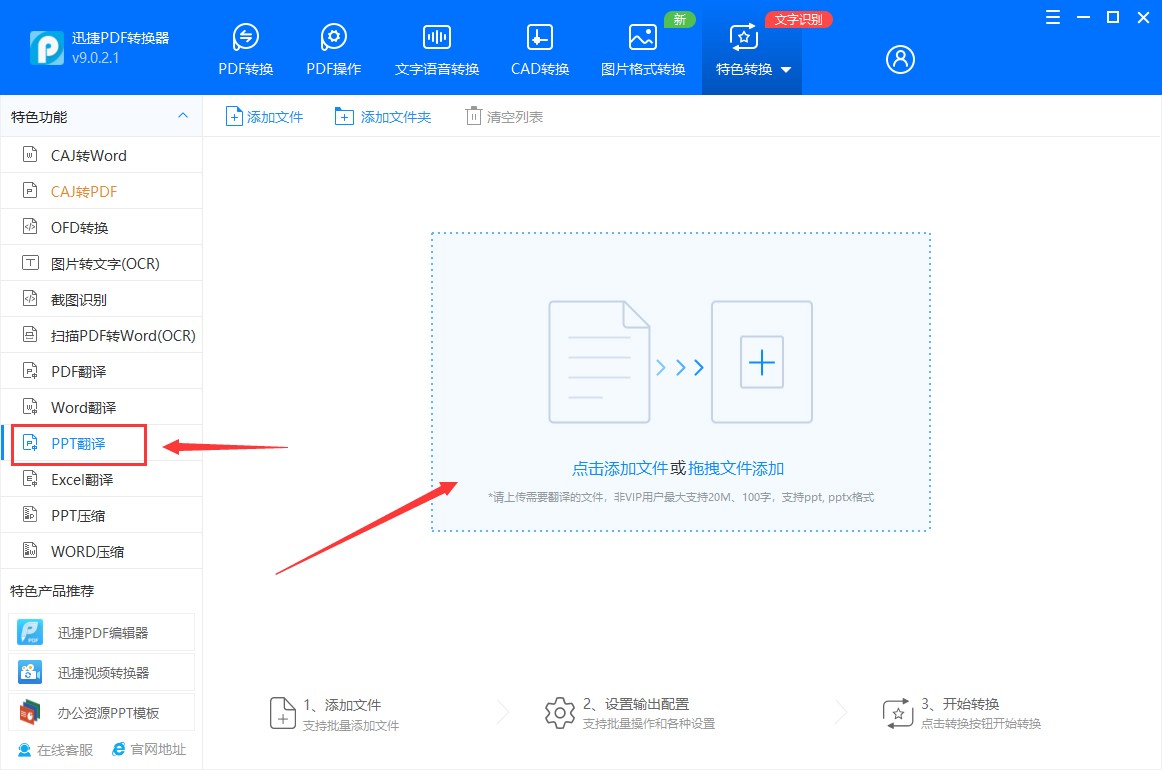
Task: Click file size limit hint text
Action: pos(680,497)
